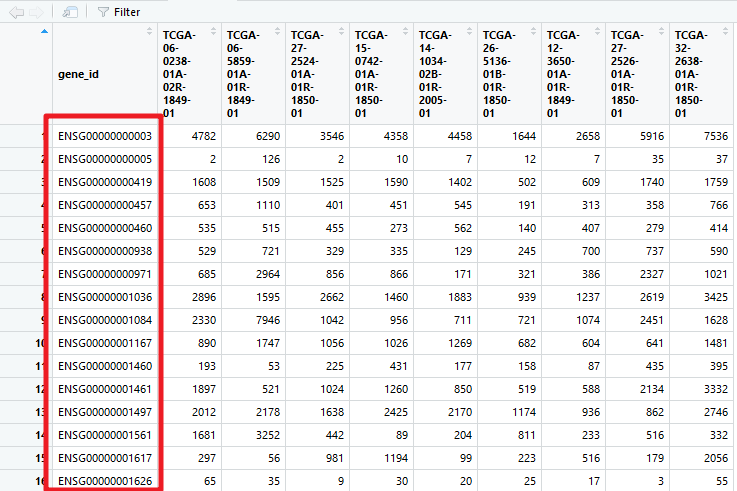Click cell ENSG00000001460
The height and width of the screenshot is (491, 737).
105,366
